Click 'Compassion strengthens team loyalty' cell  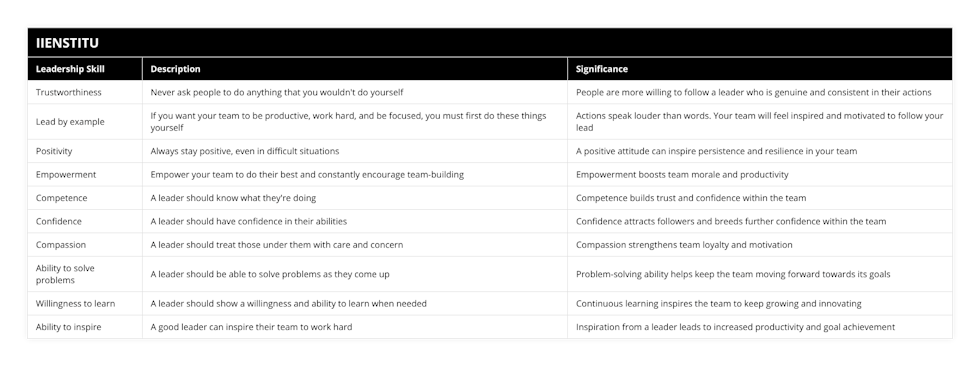click(760, 245)
